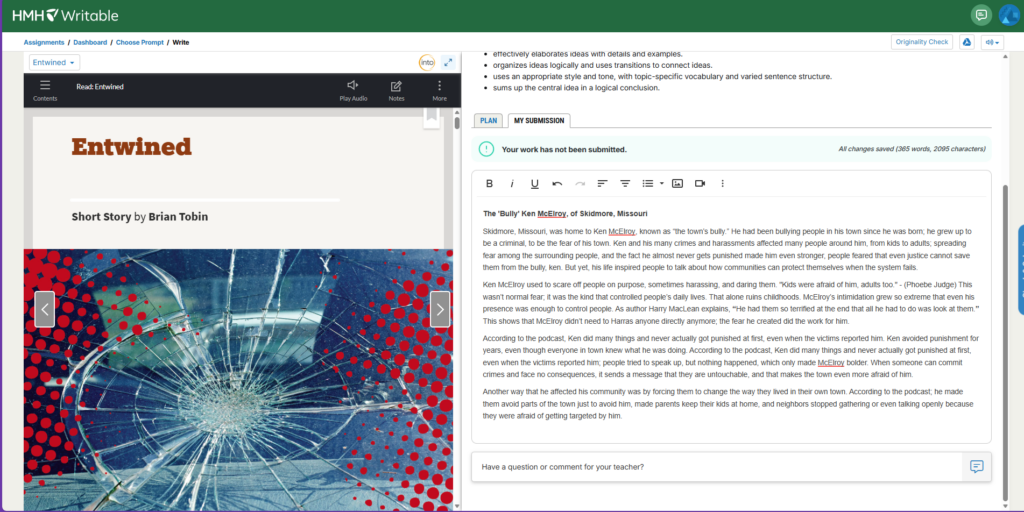Open the Entwined text selector dropdown
Screen dimensions: 1024x512
[55, 62]
